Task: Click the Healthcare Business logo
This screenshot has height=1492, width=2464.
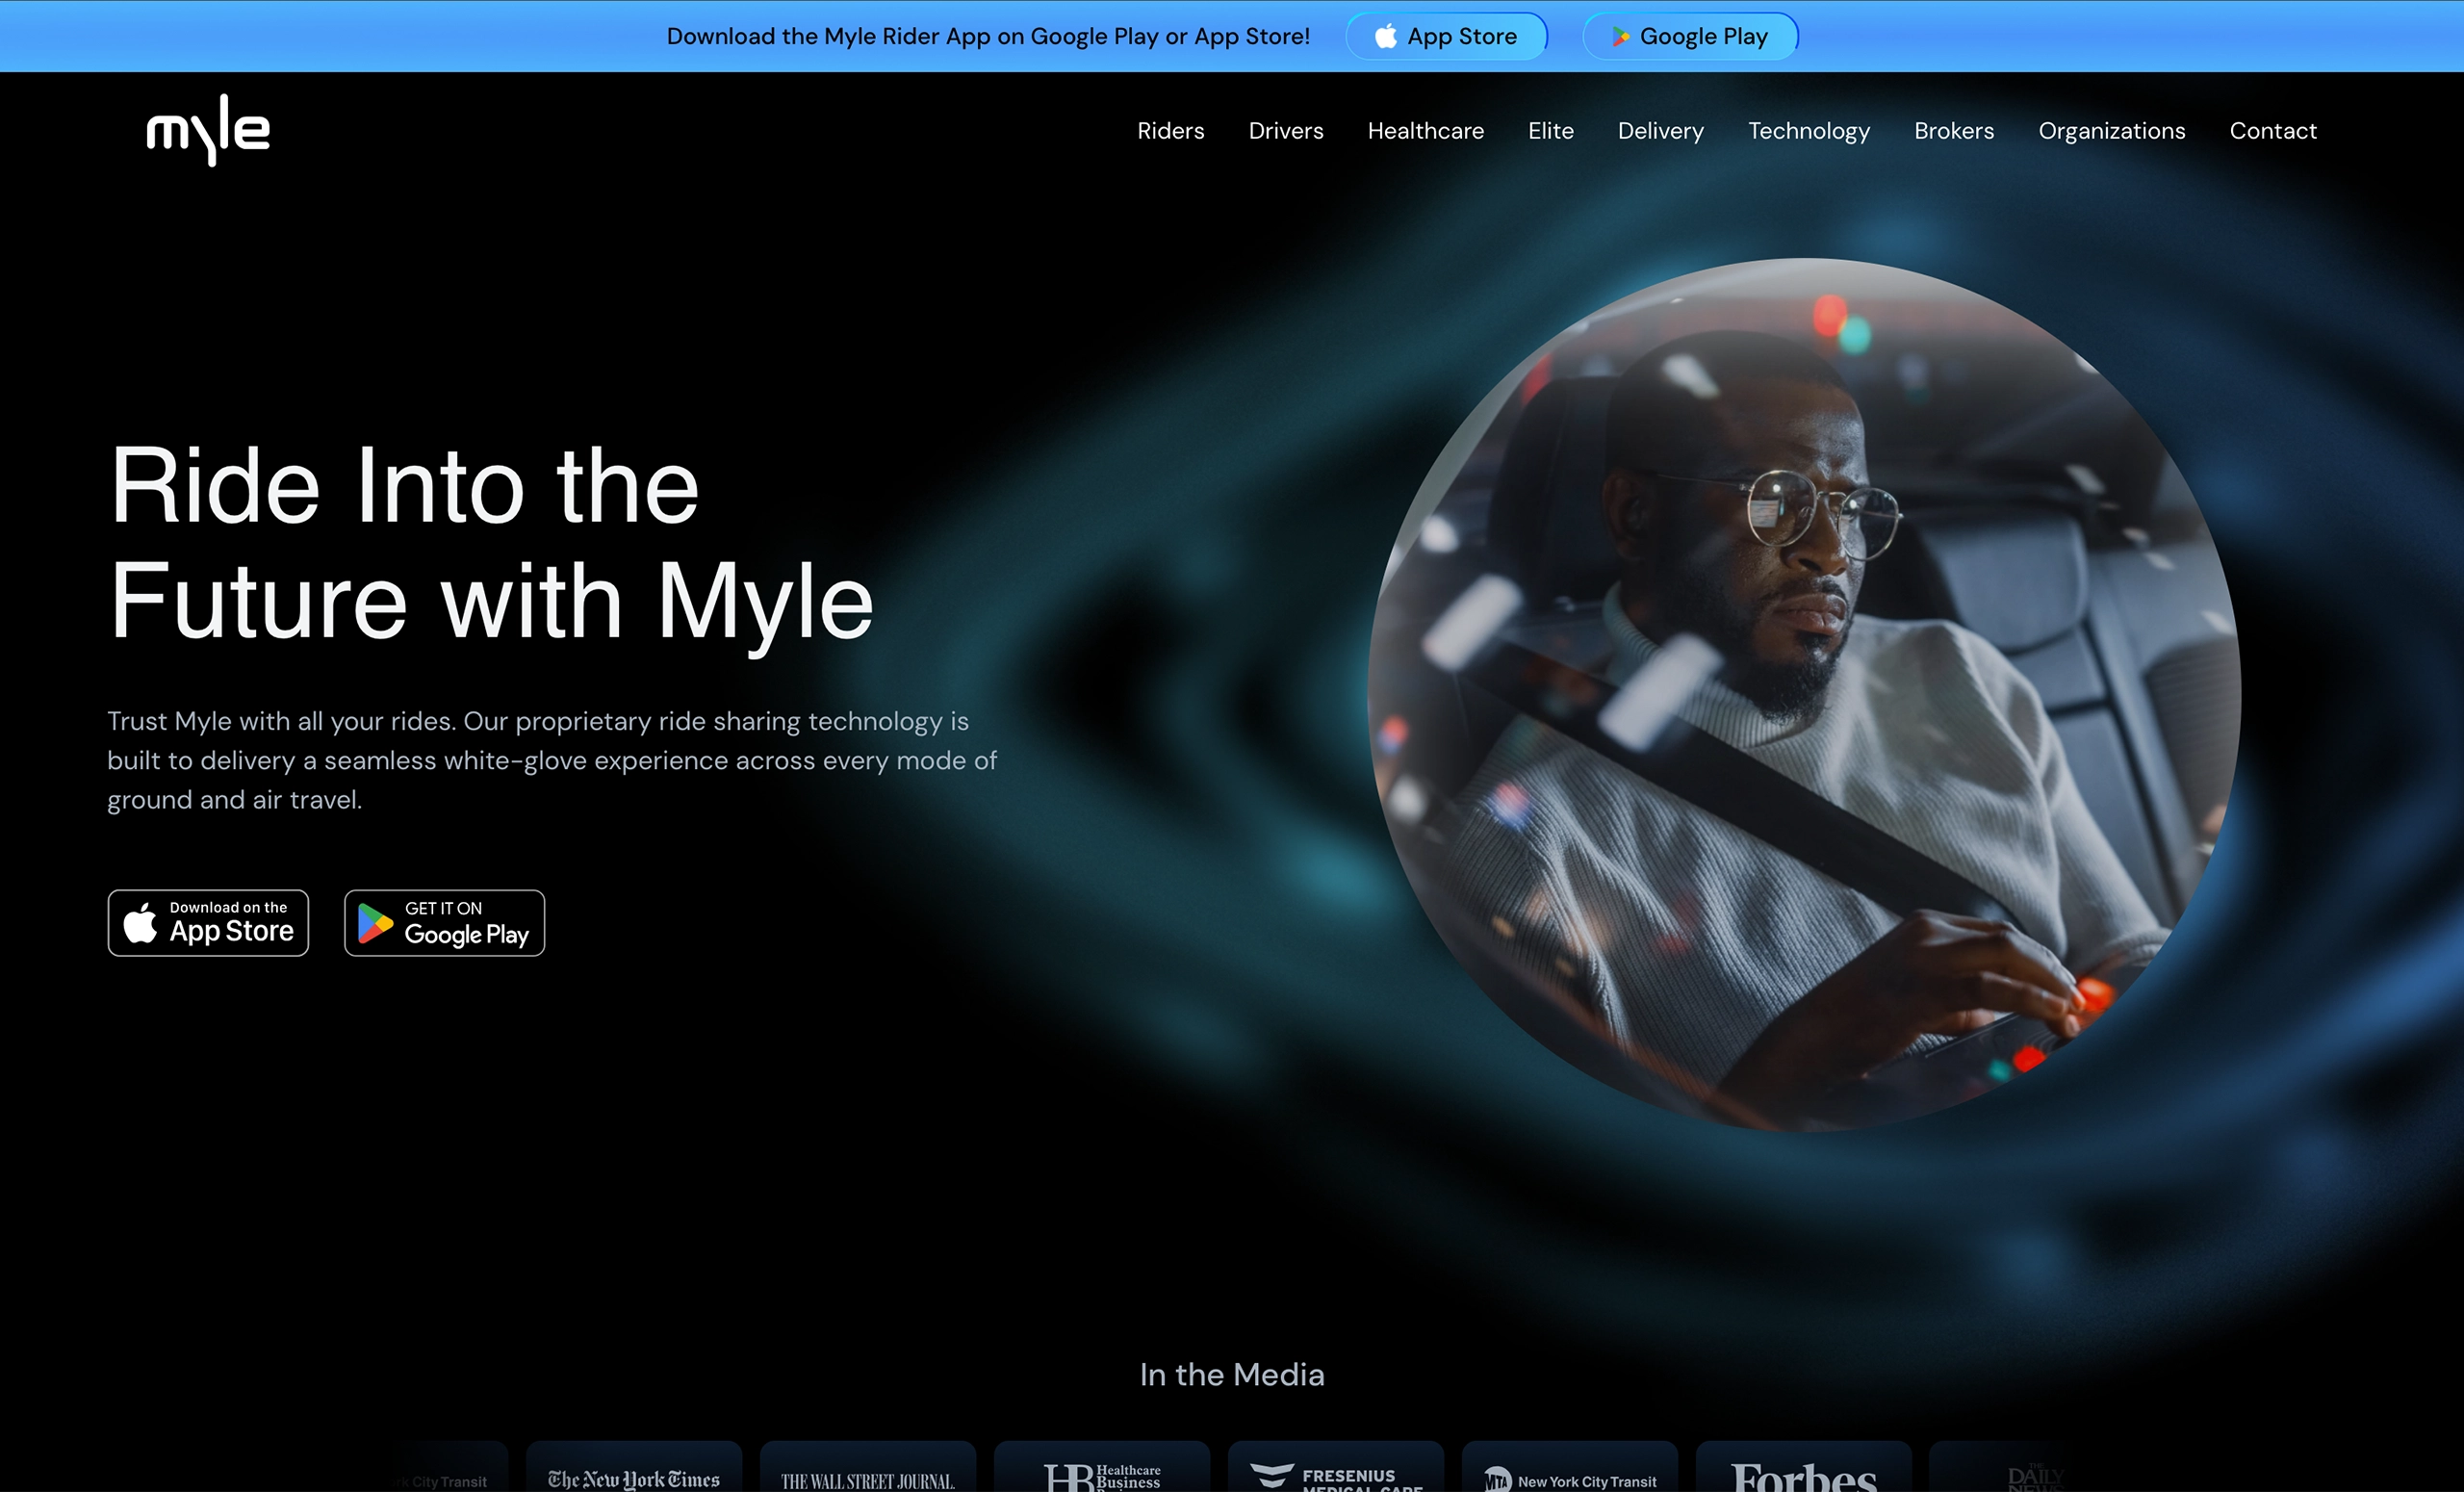Action: coord(1101,1478)
